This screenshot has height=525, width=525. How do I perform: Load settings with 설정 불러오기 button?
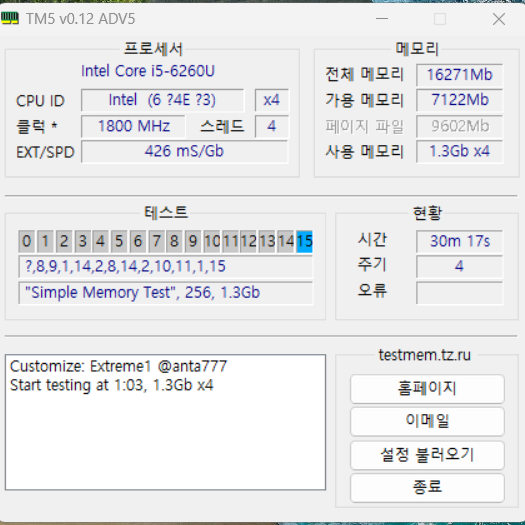tap(427, 455)
